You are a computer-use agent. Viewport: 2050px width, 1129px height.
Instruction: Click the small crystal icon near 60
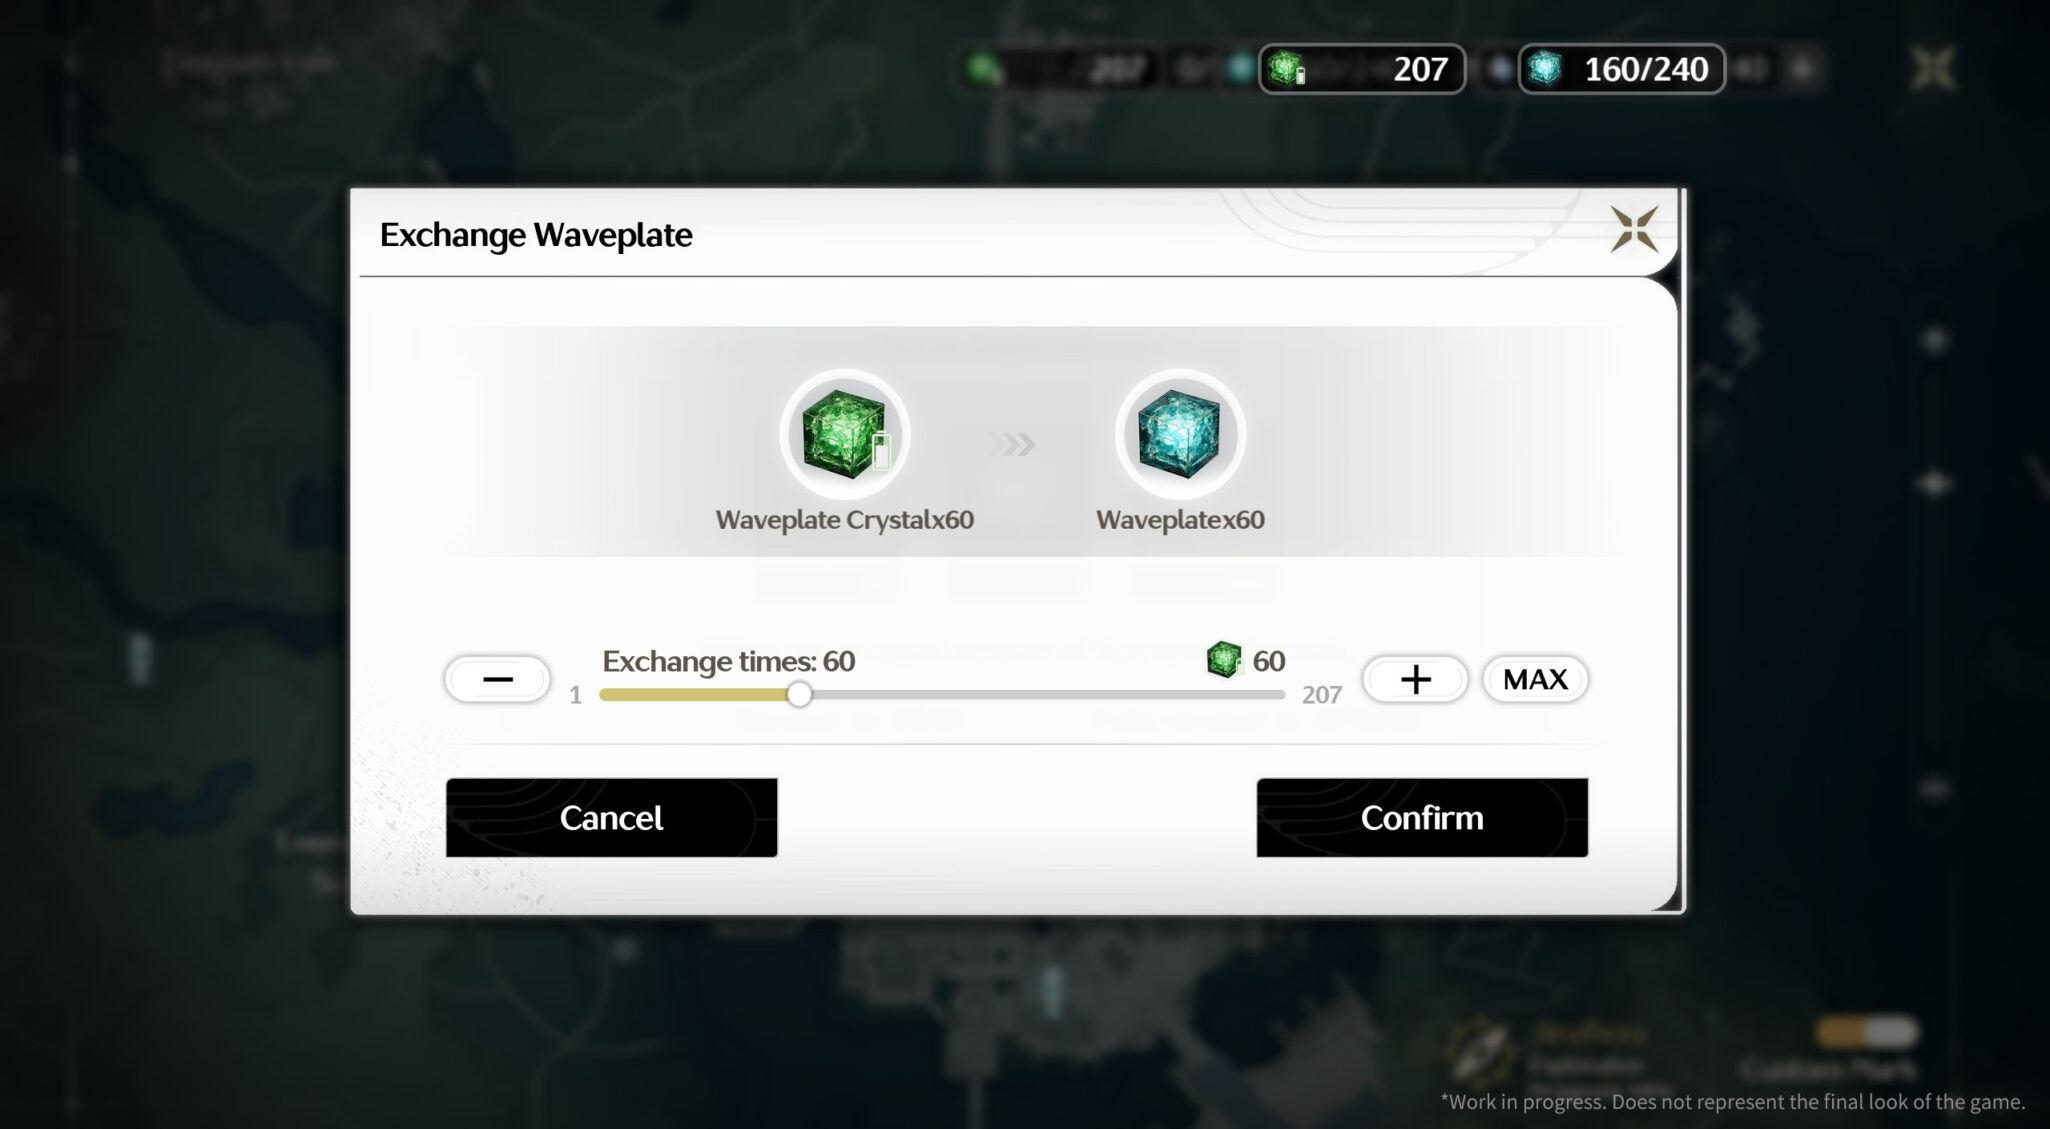click(1220, 658)
